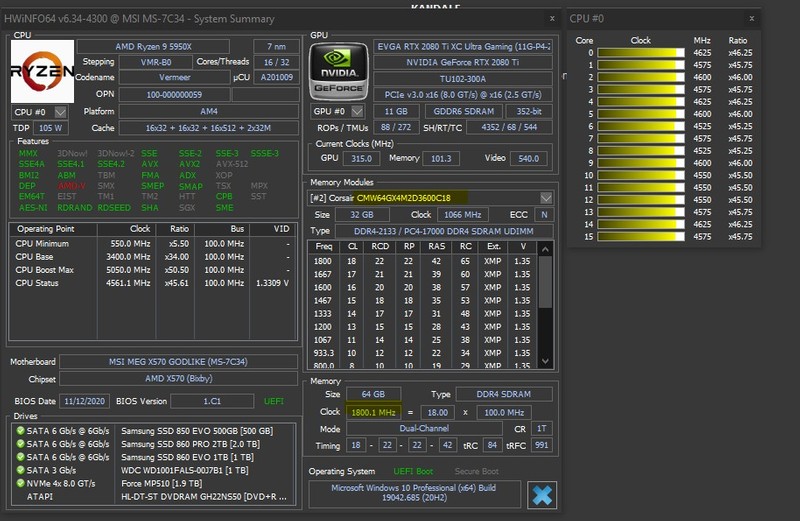Click the HL-DT-ST DVDRAM drive entry
The height and width of the screenshot is (521, 800).
point(204,497)
